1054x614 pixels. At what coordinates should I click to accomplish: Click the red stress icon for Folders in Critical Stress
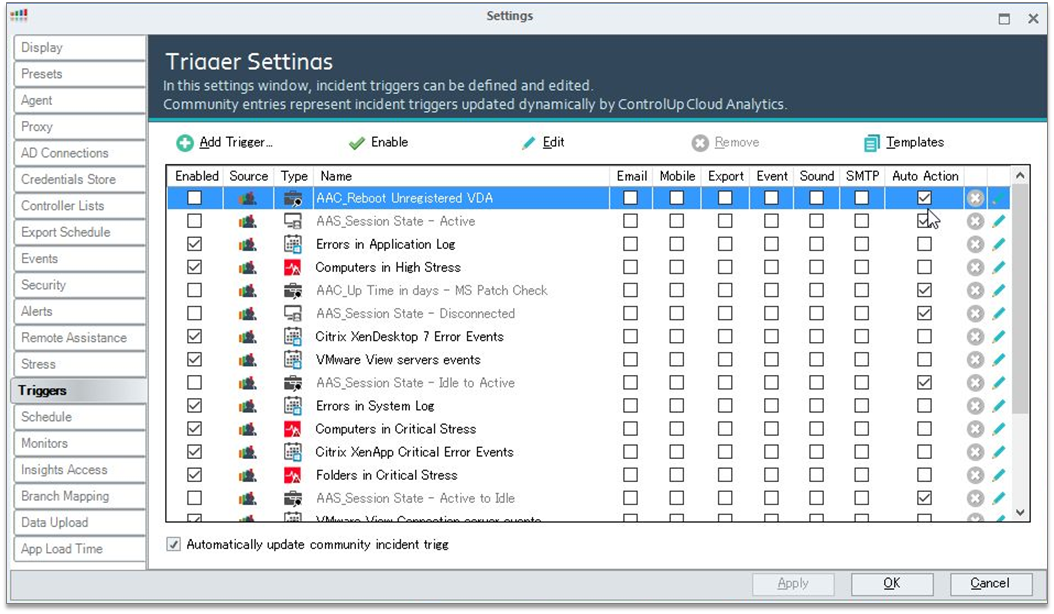(x=292, y=475)
